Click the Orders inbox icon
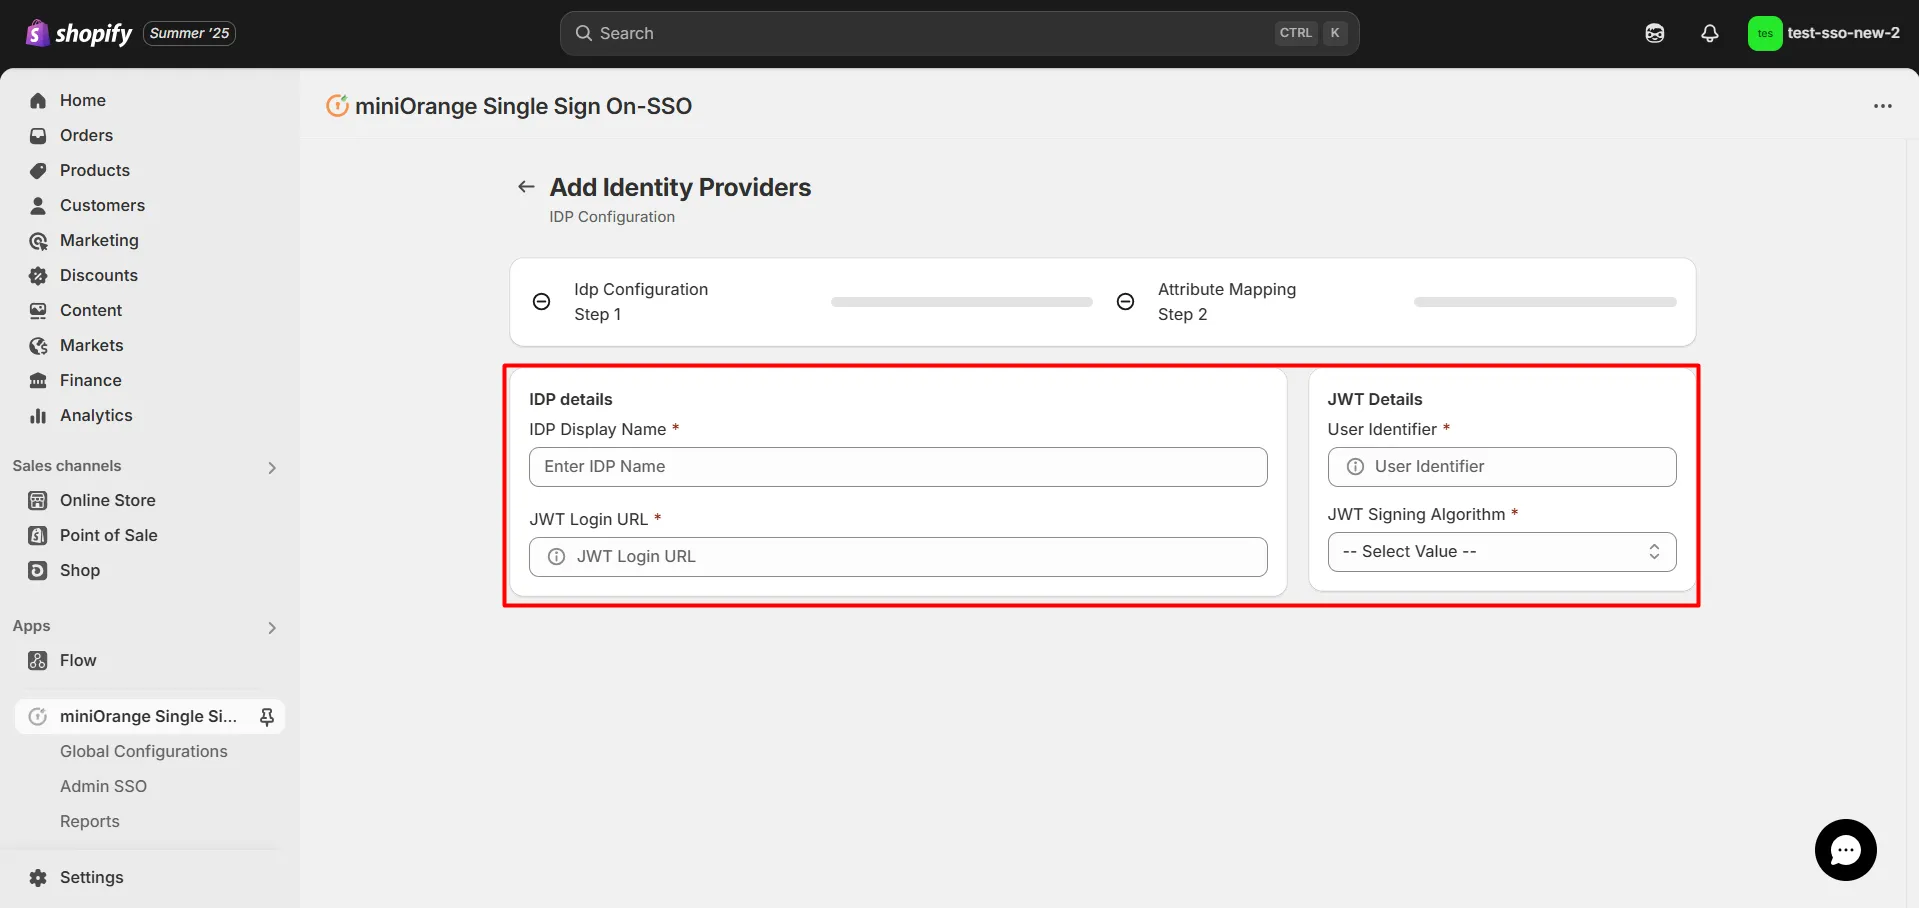This screenshot has height=908, width=1919. click(38, 135)
